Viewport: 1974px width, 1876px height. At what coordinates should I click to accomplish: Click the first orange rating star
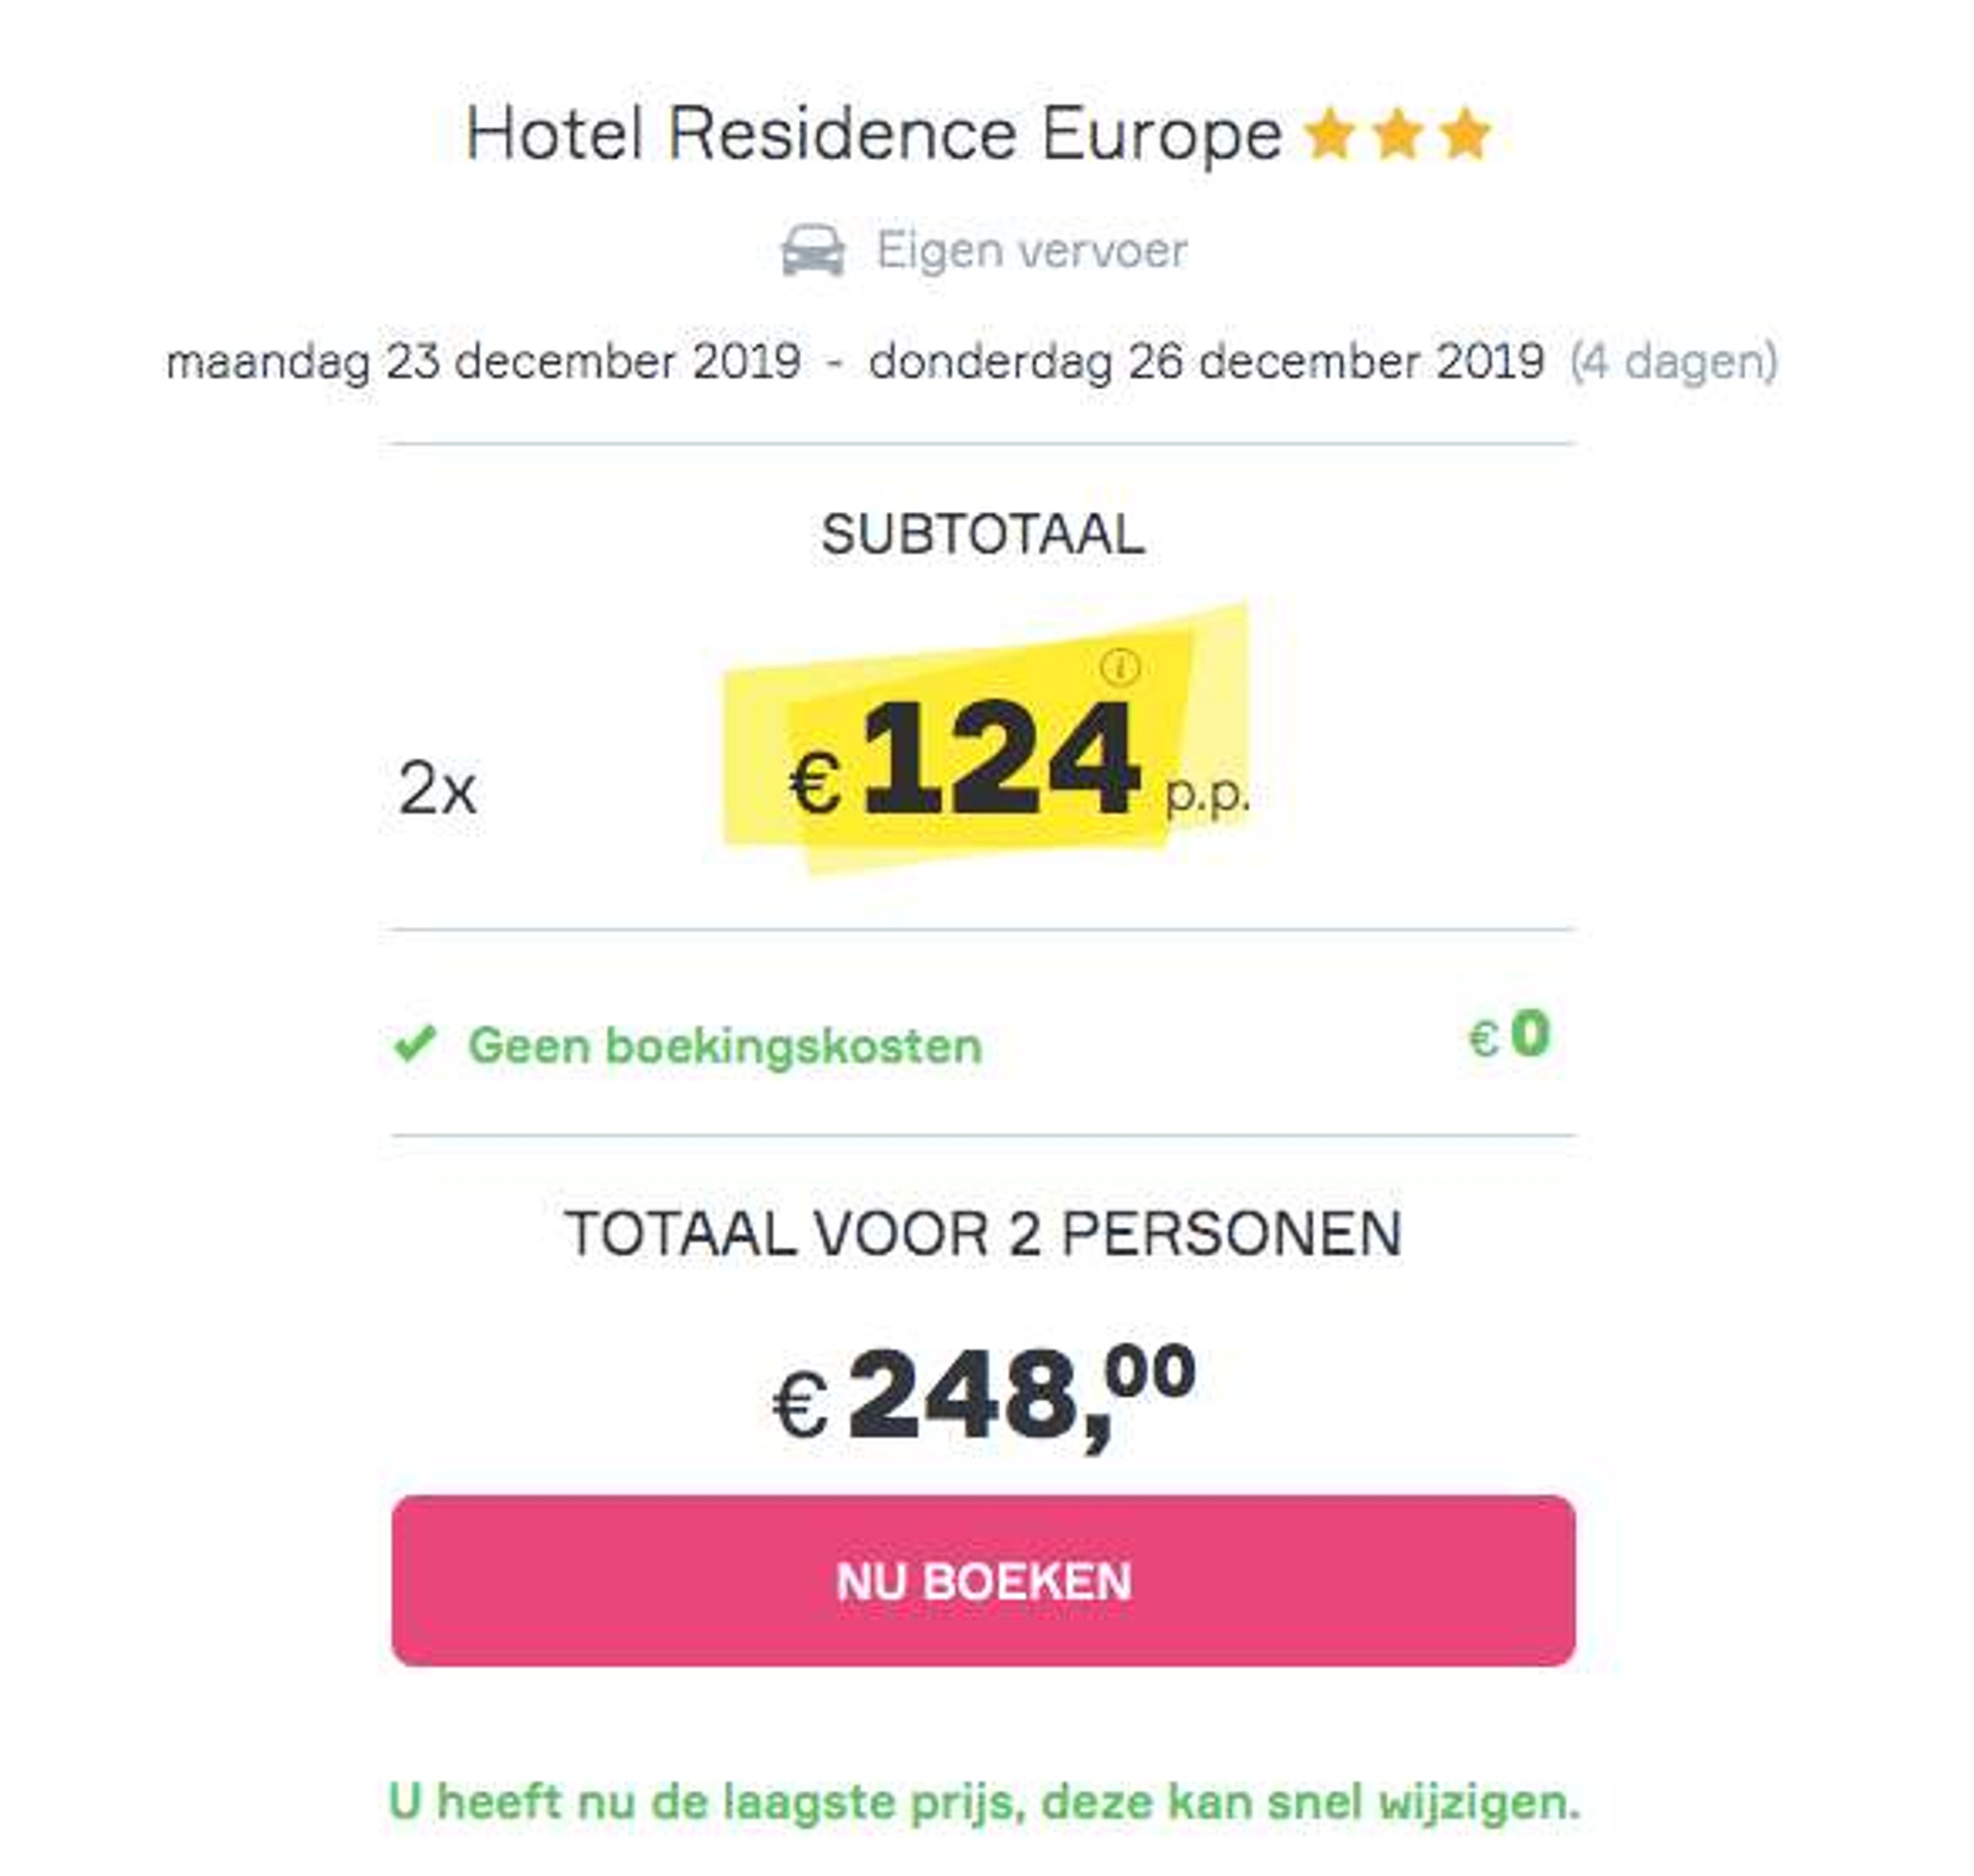coord(1330,134)
